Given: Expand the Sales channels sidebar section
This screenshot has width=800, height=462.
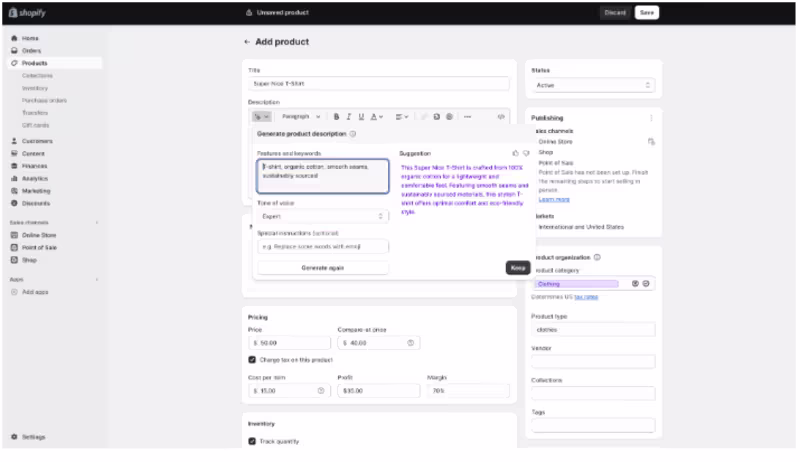Looking at the screenshot, I should click(x=97, y=223).
